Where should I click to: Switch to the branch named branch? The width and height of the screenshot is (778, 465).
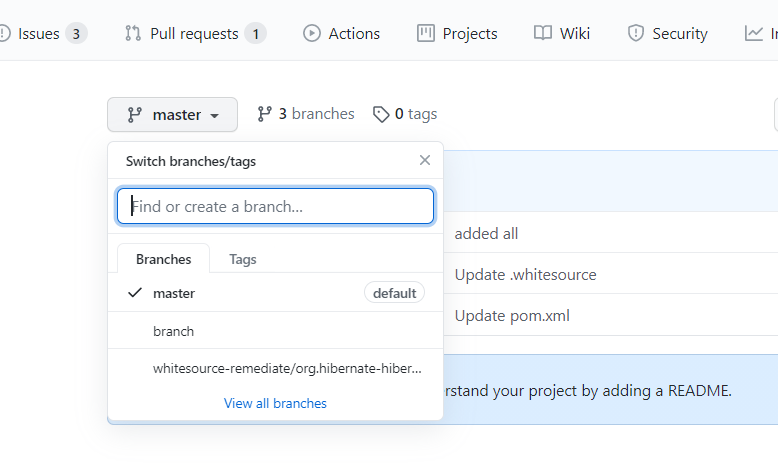tap(174, 331)
